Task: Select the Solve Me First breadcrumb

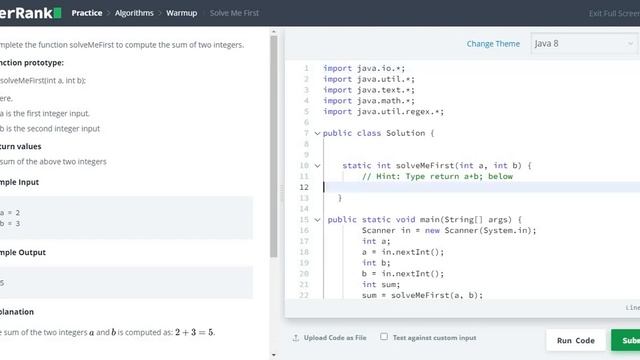Action: [234, 13]
